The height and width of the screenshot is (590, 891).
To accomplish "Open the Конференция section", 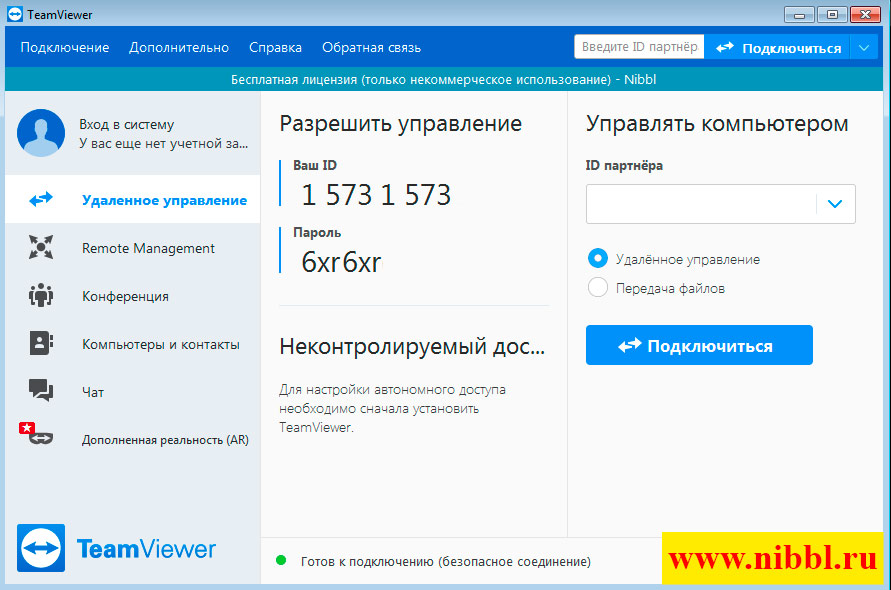I will [133, 296].
